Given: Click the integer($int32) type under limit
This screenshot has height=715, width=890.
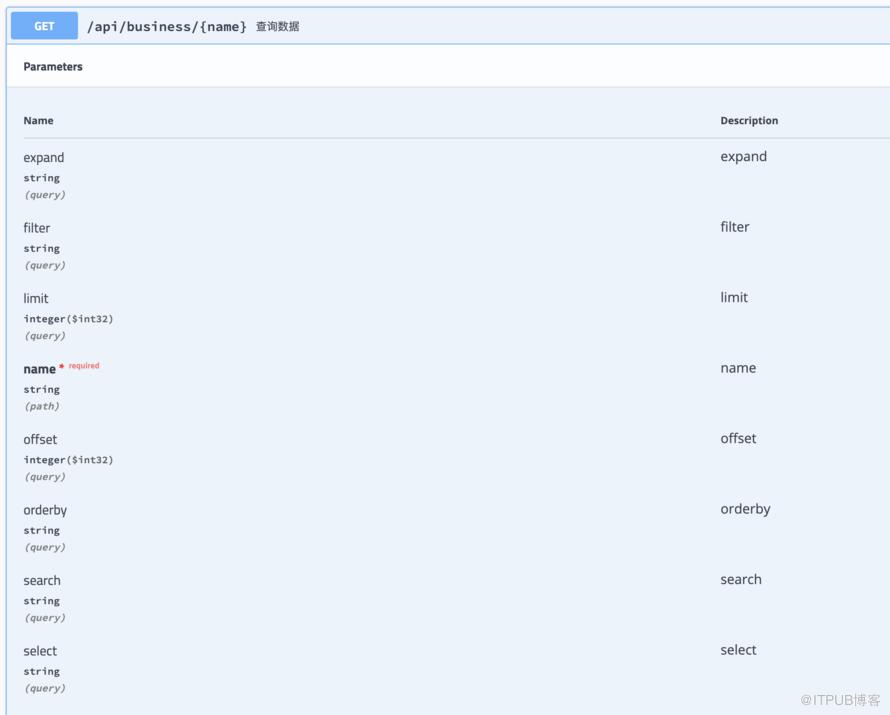Looking at the screenshot, I should pyautogui.click(x=69, y=319).
